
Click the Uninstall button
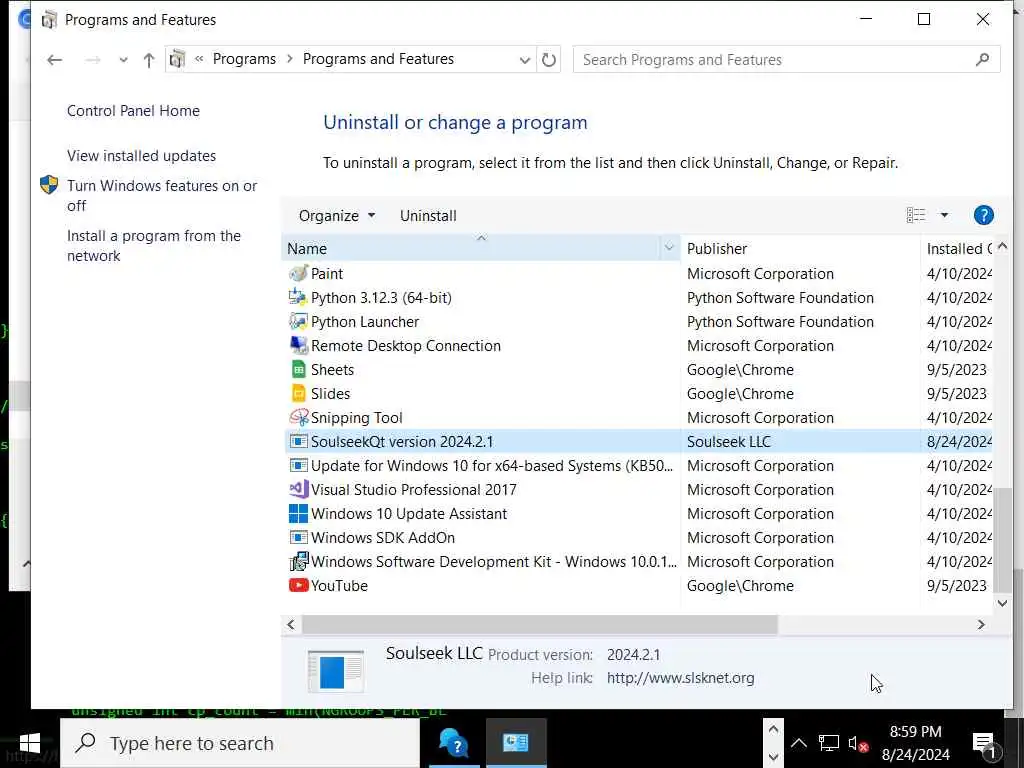click(x=428, y=216)
